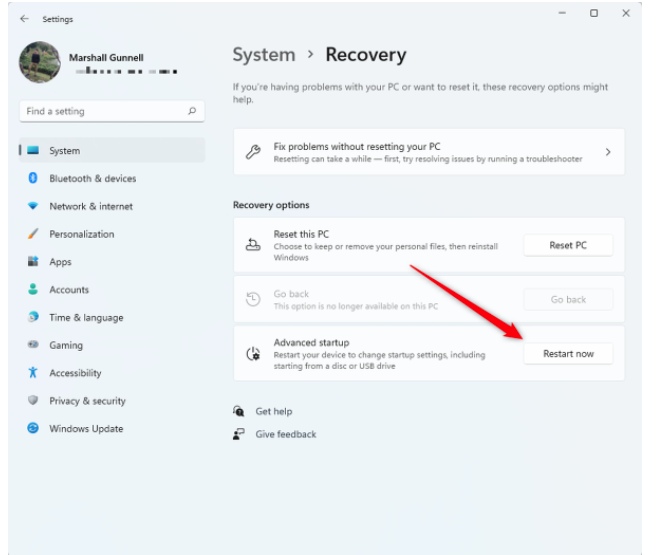Click the Windows Update icon
Image resolution: width=658 pixels, height=555 pixels.
(x=33, y=429)
